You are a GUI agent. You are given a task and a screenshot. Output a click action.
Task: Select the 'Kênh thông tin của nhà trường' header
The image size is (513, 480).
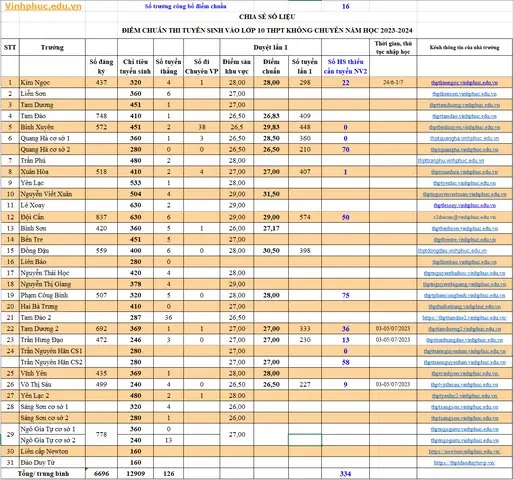464,47
